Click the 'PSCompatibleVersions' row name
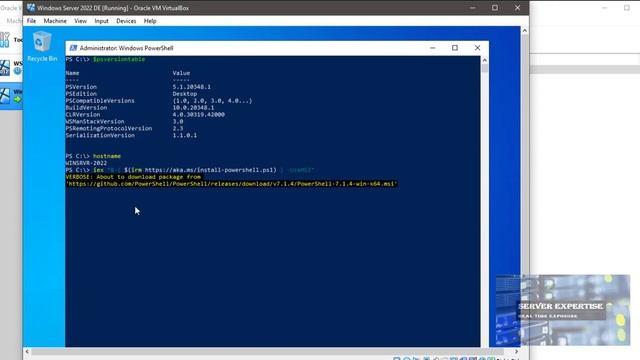 point(100,101)
